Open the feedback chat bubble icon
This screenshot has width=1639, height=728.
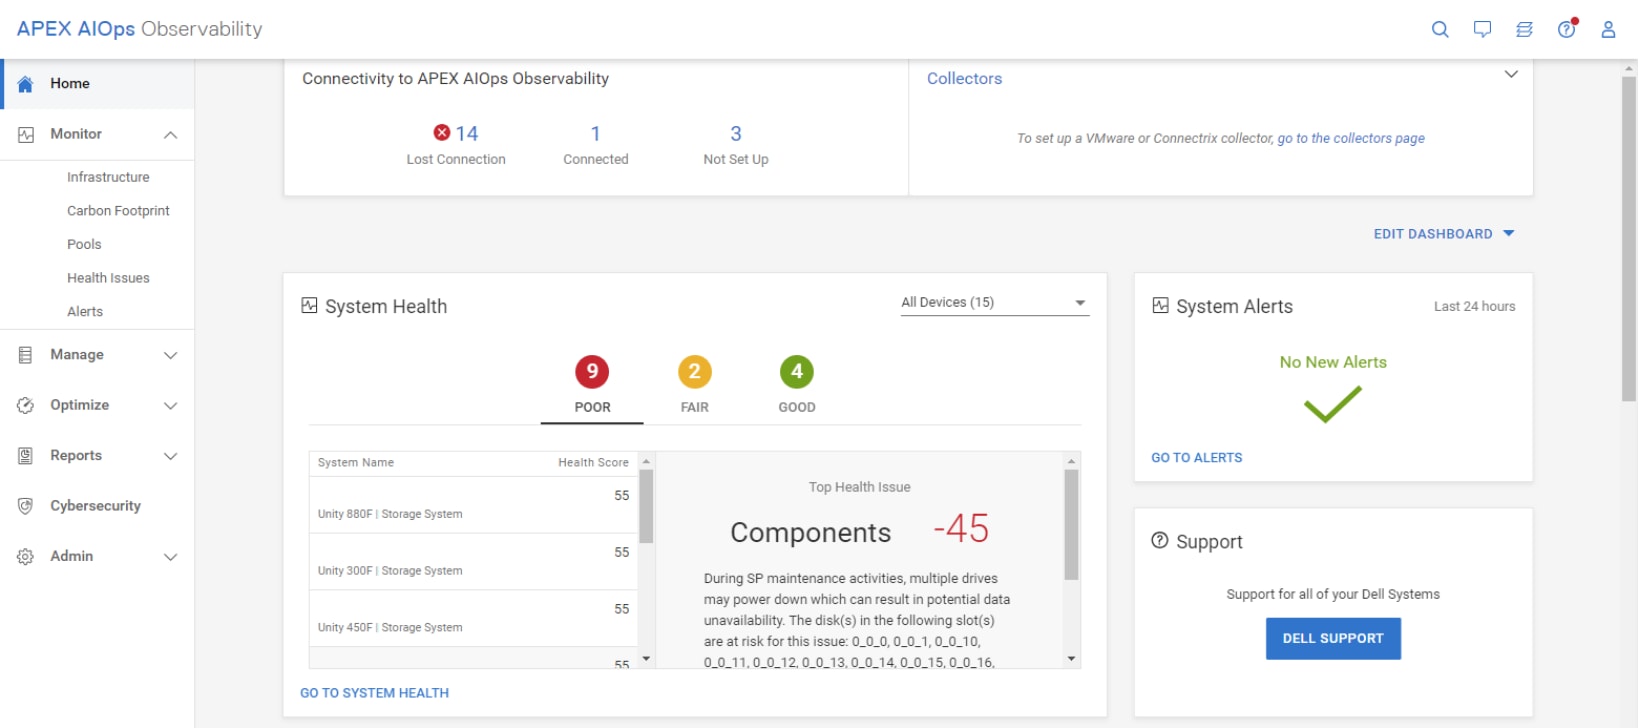pos(1482,29)
